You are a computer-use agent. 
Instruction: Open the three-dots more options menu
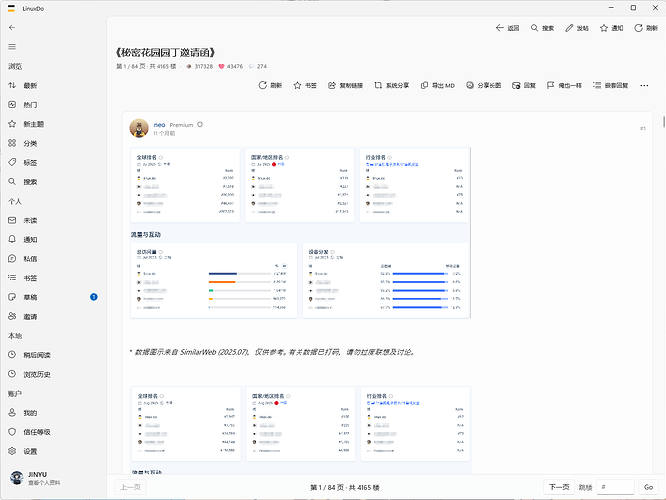(x=644, y=85)
